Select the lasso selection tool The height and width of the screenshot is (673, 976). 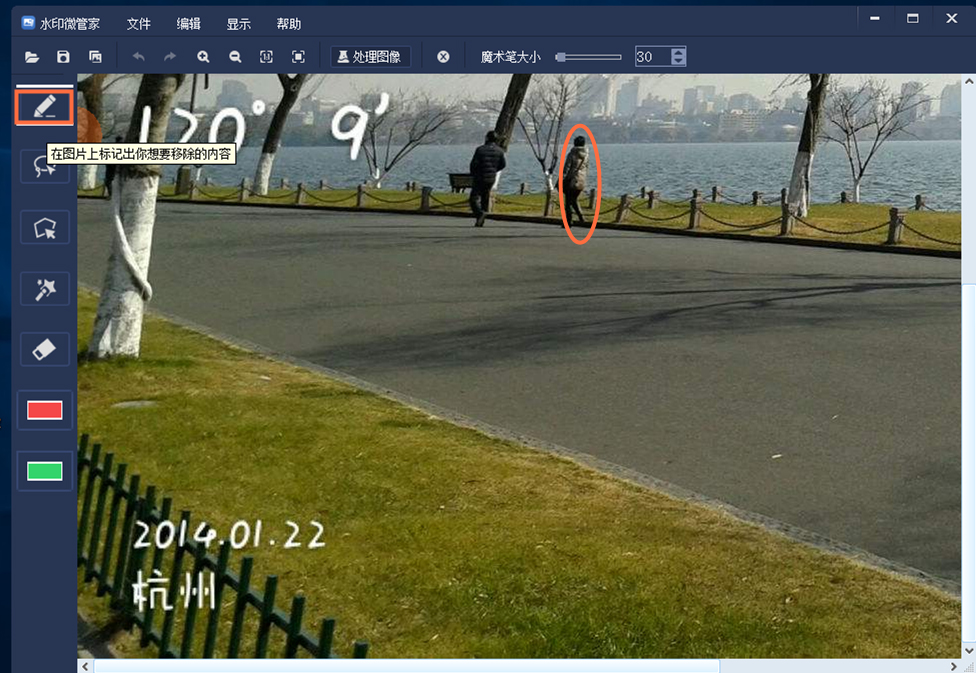(x=45, y=166)
